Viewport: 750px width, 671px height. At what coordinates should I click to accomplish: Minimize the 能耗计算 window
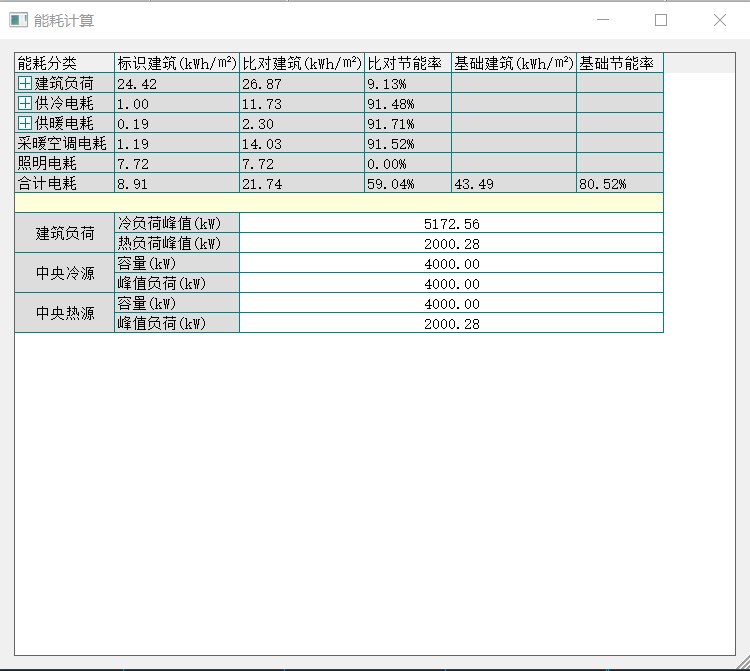tap(603, 20)
